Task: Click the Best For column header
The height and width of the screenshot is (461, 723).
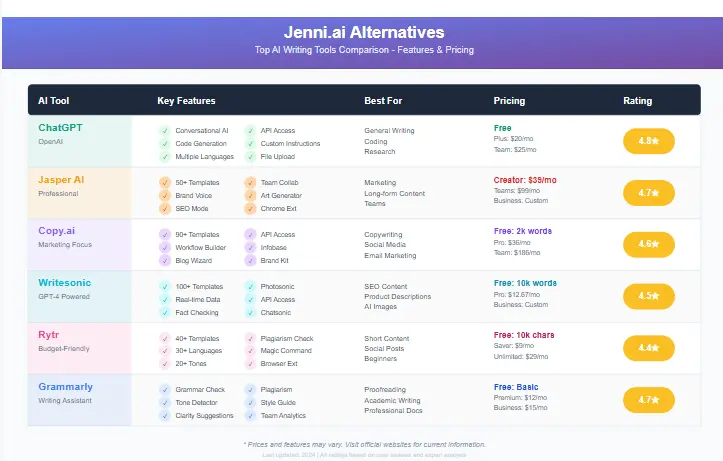Action: coord(383,100)
